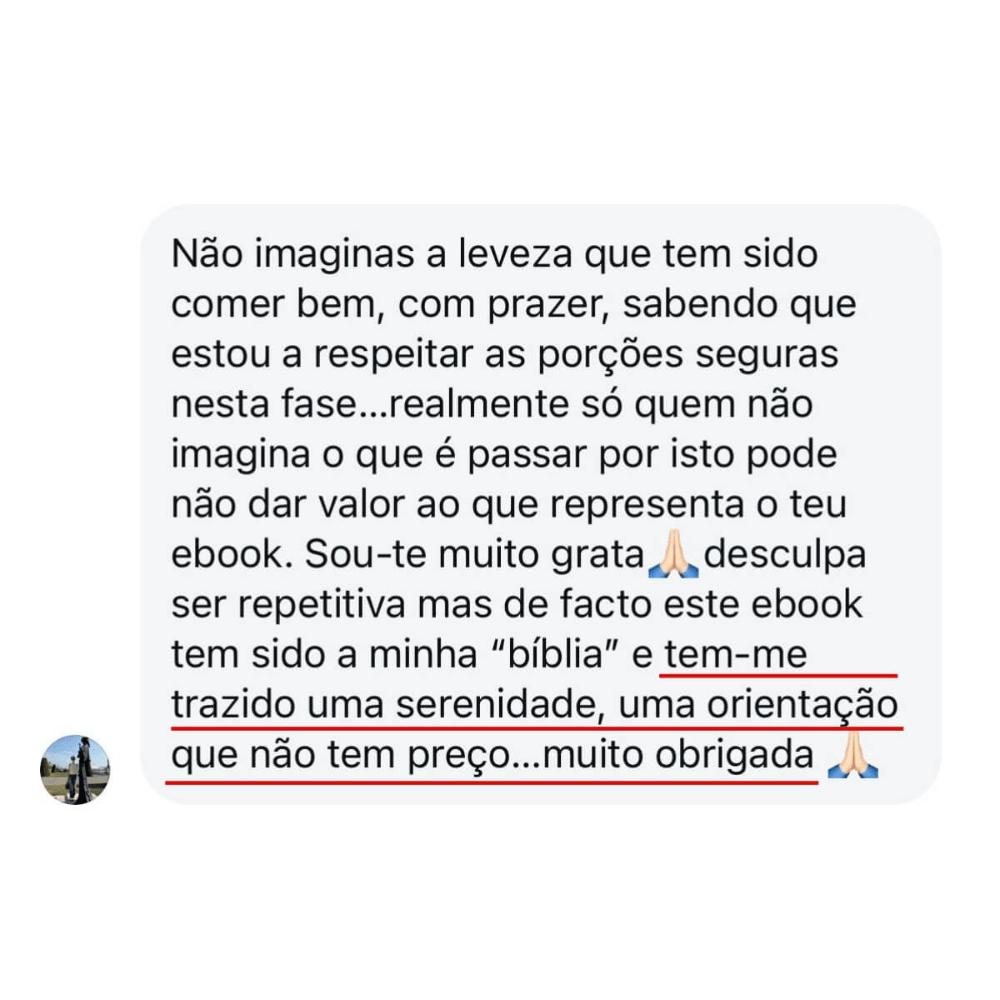Click 'Sou-te muito grata' text
Screen dimensions: 1000x1000
click(474, 554)
